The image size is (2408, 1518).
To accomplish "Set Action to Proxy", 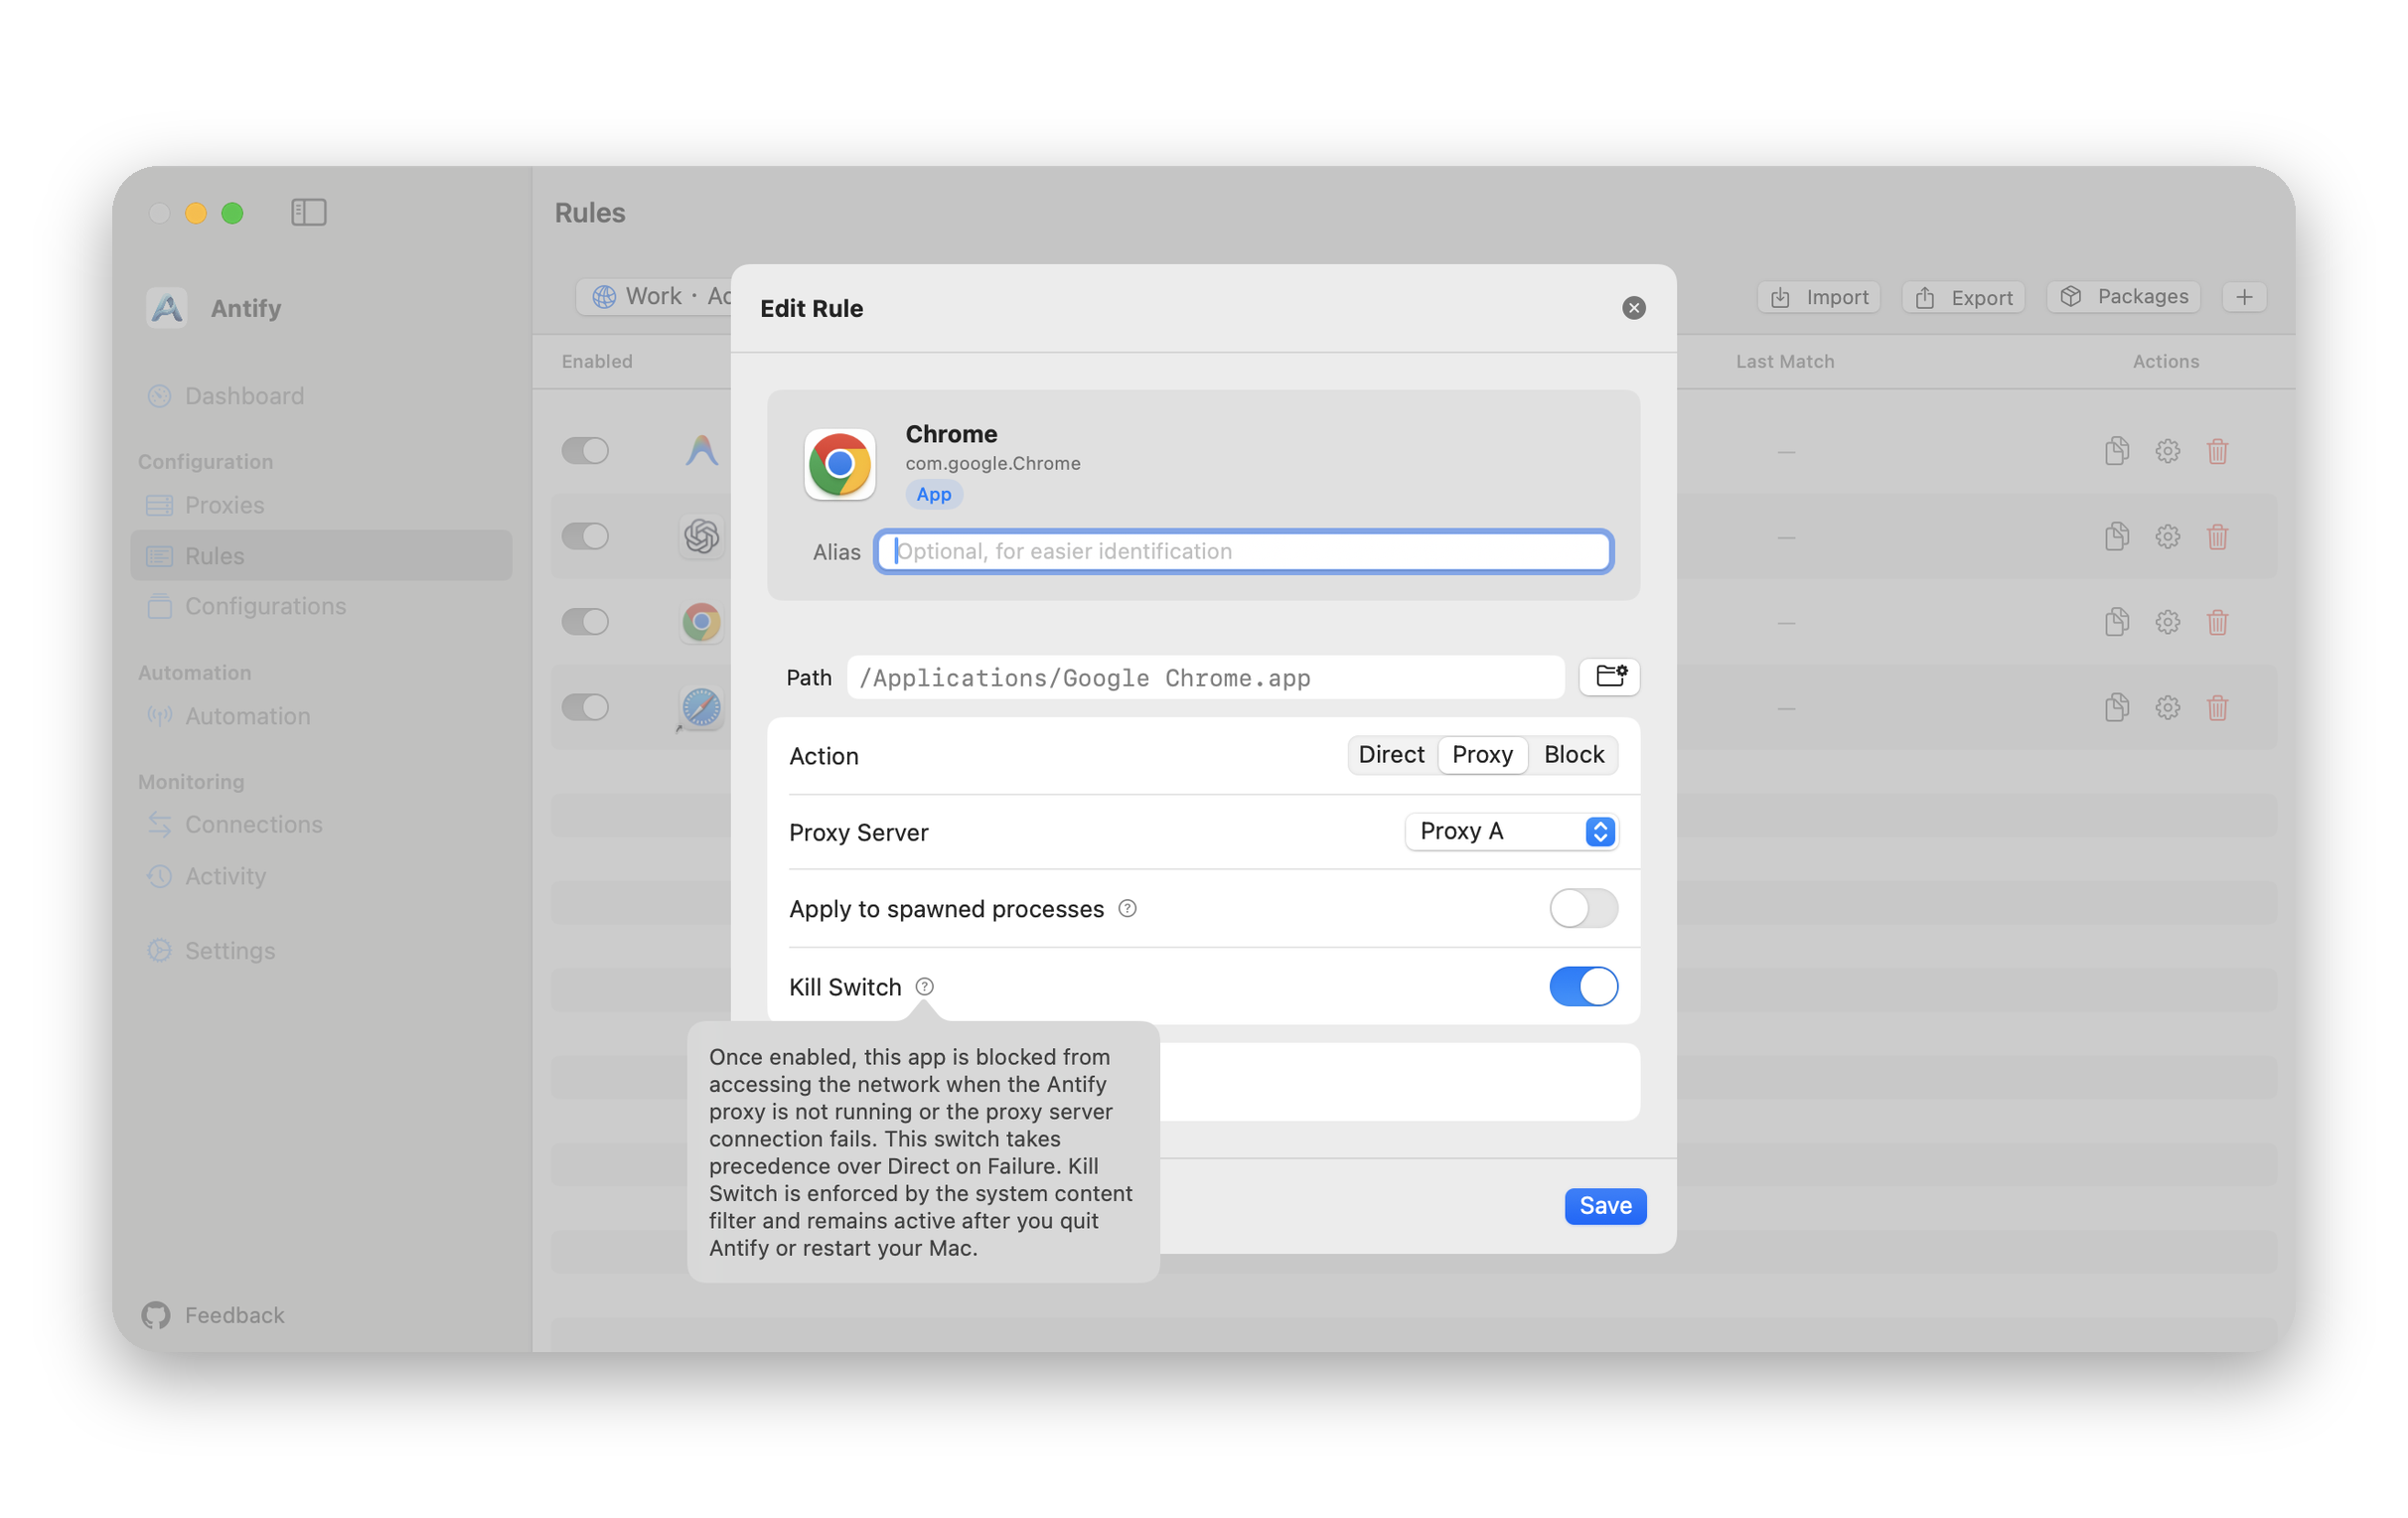I will [x=1481, y=755].
